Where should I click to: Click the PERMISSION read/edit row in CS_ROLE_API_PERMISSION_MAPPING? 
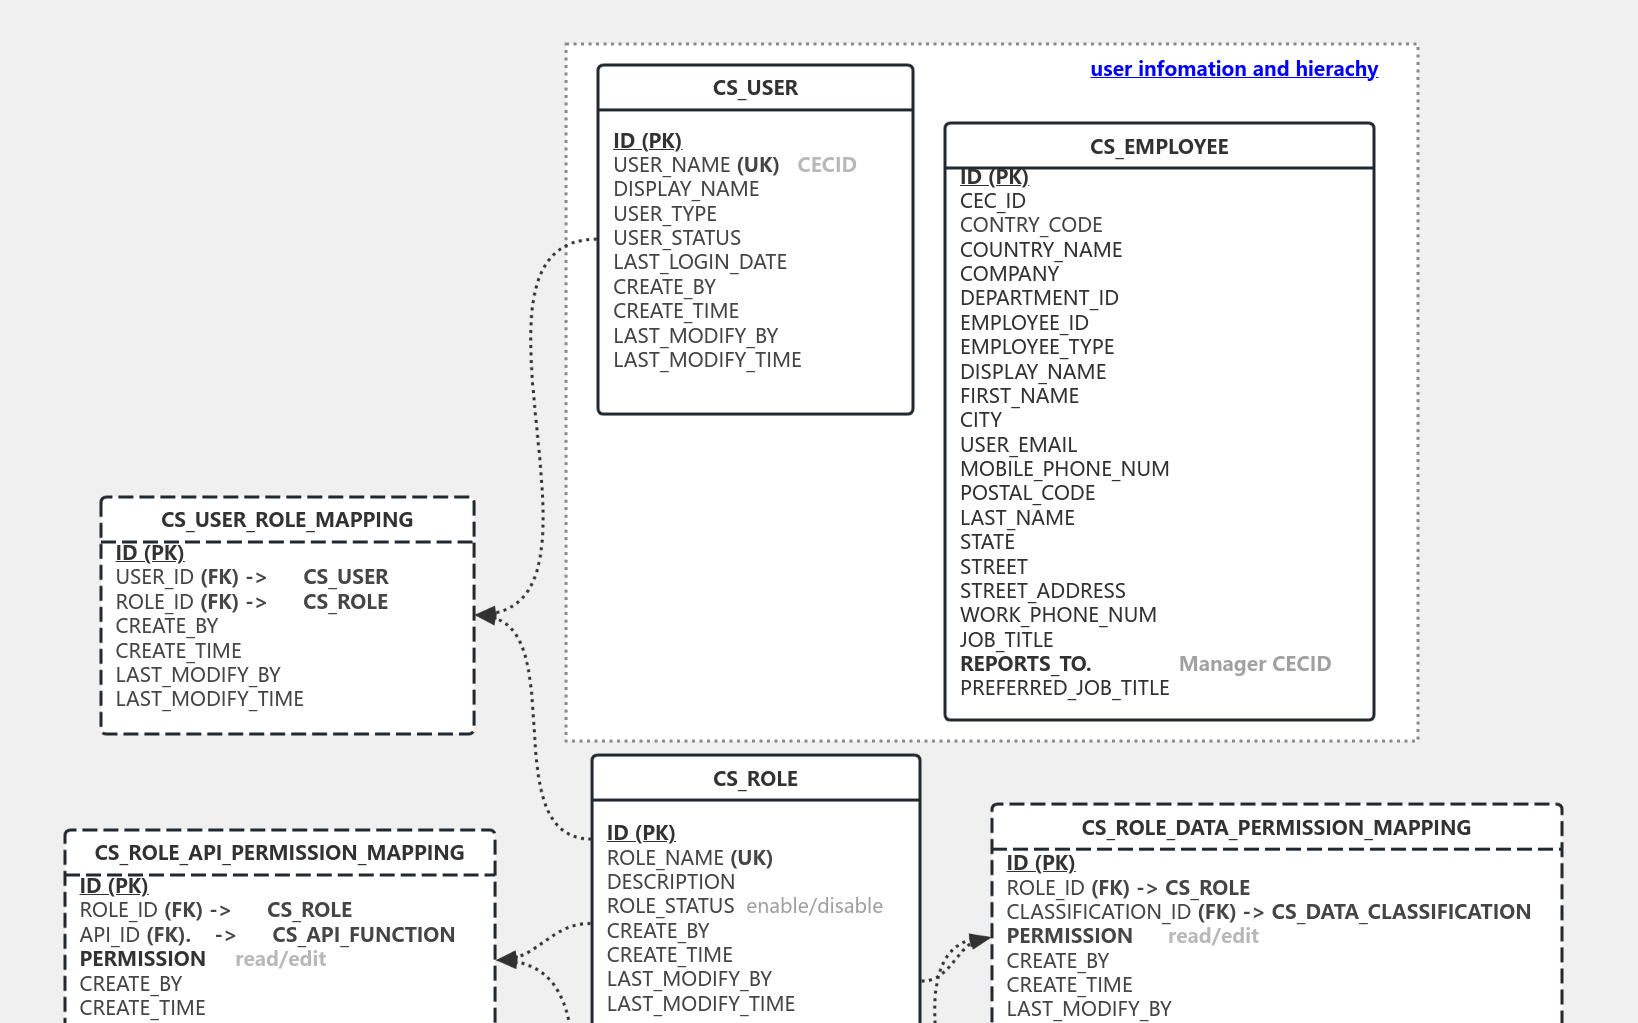[200, 958]
